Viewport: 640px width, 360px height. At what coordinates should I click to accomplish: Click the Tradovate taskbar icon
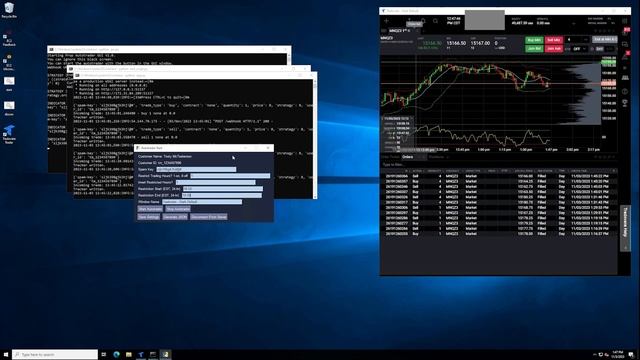click(x=141, y=355)
